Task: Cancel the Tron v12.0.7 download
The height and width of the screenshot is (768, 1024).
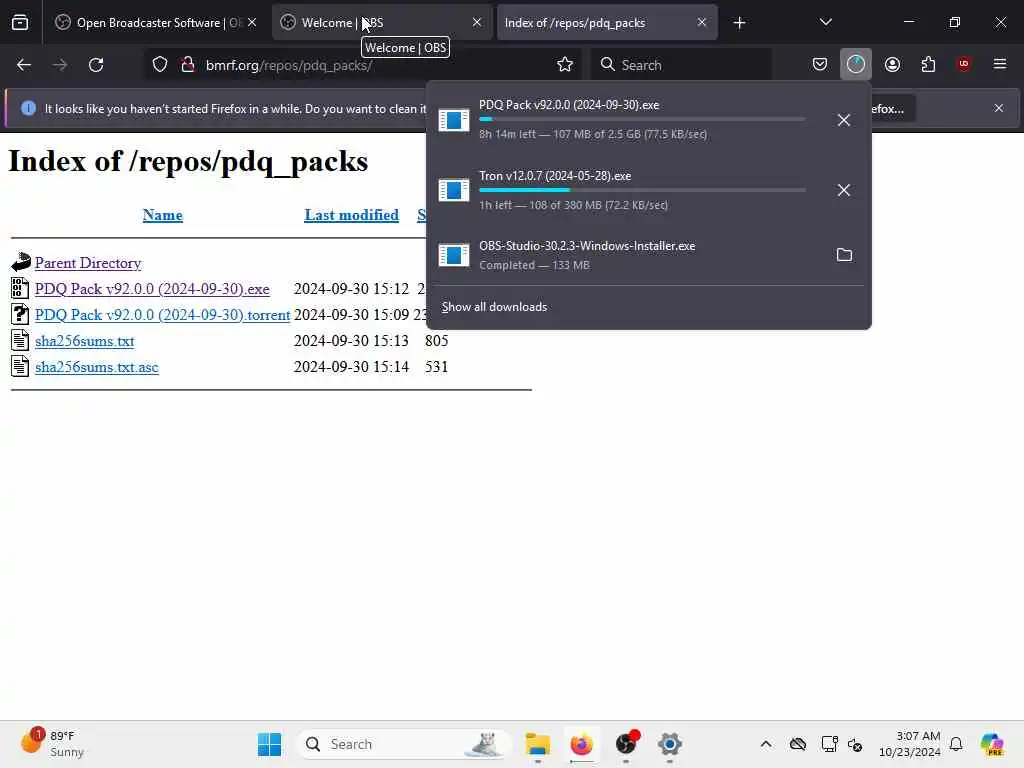Action: coord(844,190)
